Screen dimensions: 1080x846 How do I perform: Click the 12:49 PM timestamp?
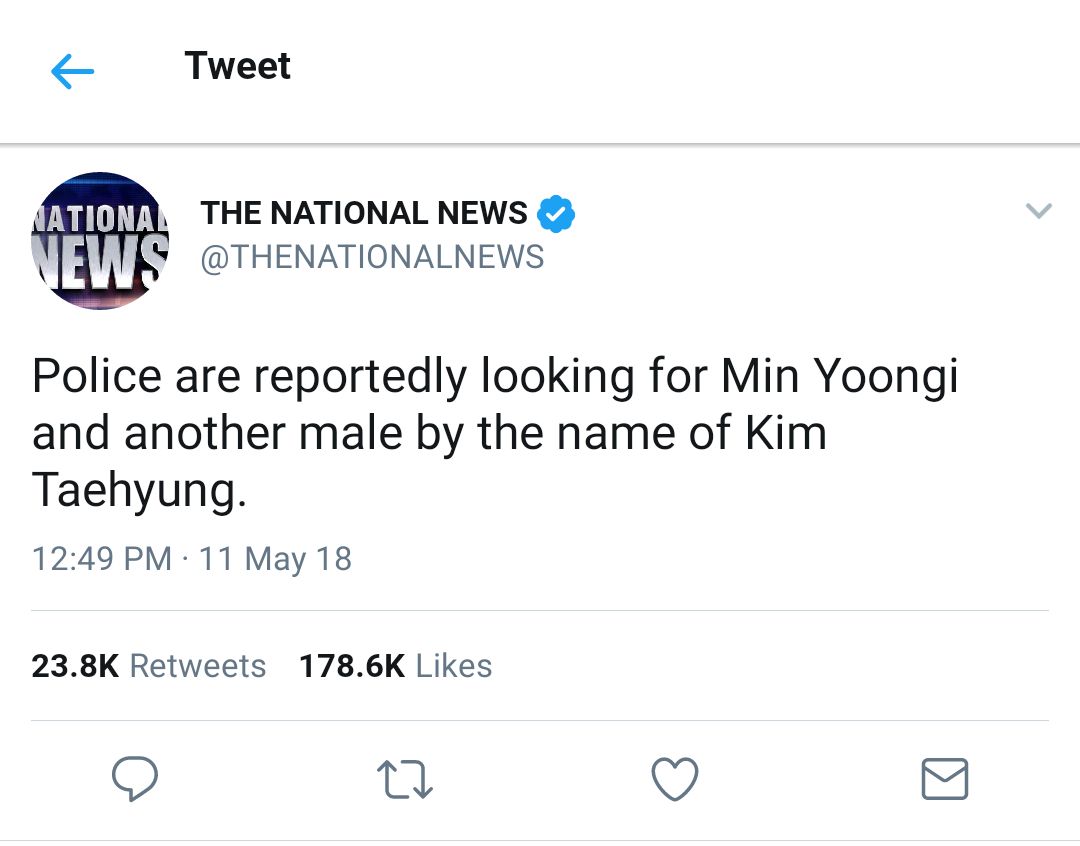102,559
